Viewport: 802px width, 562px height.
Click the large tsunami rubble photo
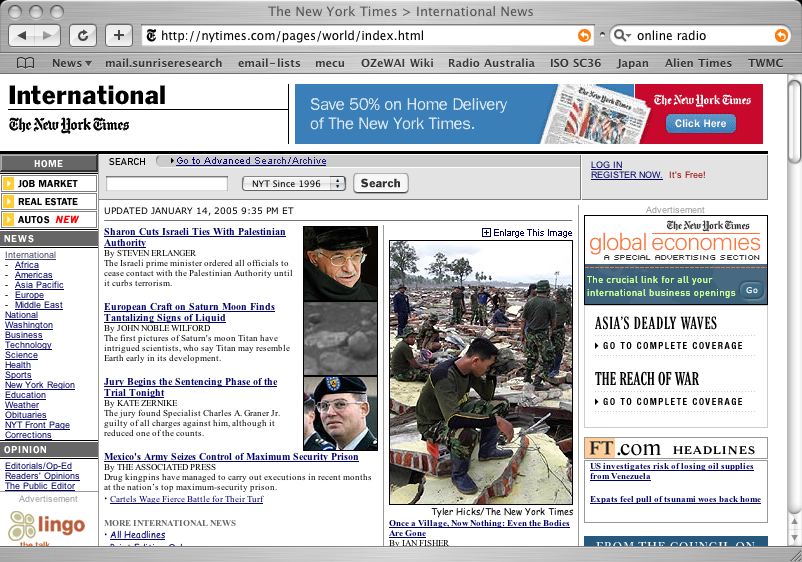pyautogui.click(x=481, y=372)
